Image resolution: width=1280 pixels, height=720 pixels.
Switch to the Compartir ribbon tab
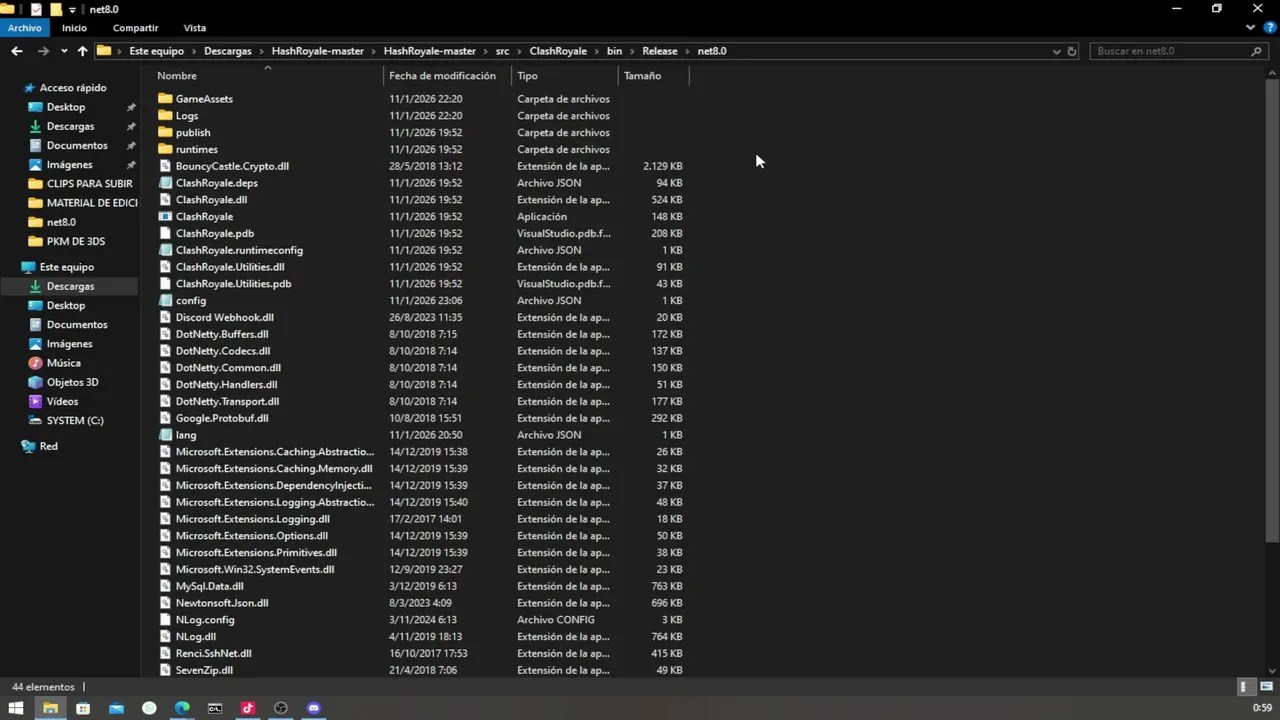click(135, 28)
